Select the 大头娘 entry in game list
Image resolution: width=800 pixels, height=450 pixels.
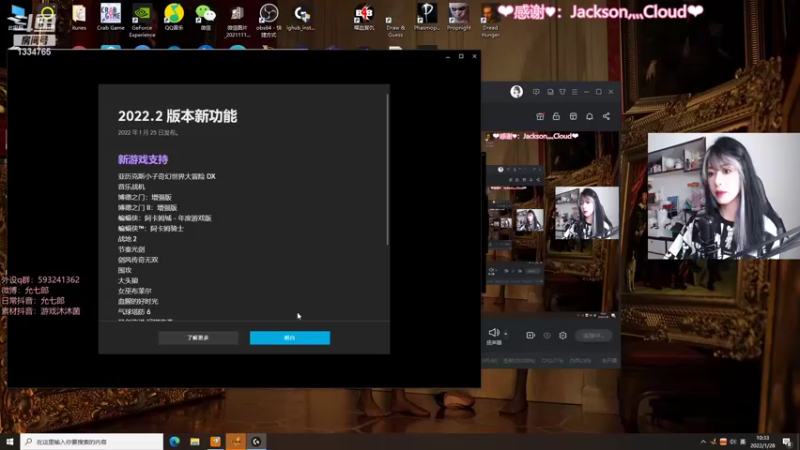click(x=128, y=280)
